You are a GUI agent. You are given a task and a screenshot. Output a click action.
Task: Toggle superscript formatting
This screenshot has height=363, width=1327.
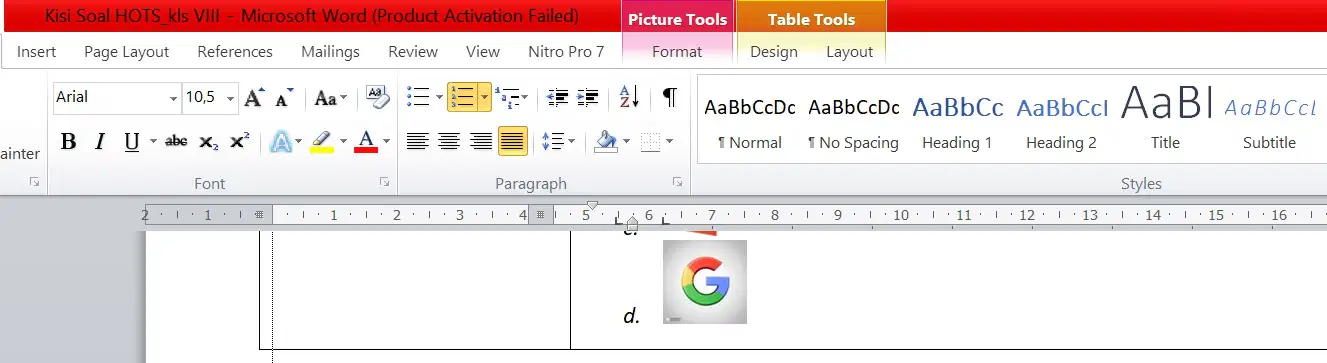point(239,142)
